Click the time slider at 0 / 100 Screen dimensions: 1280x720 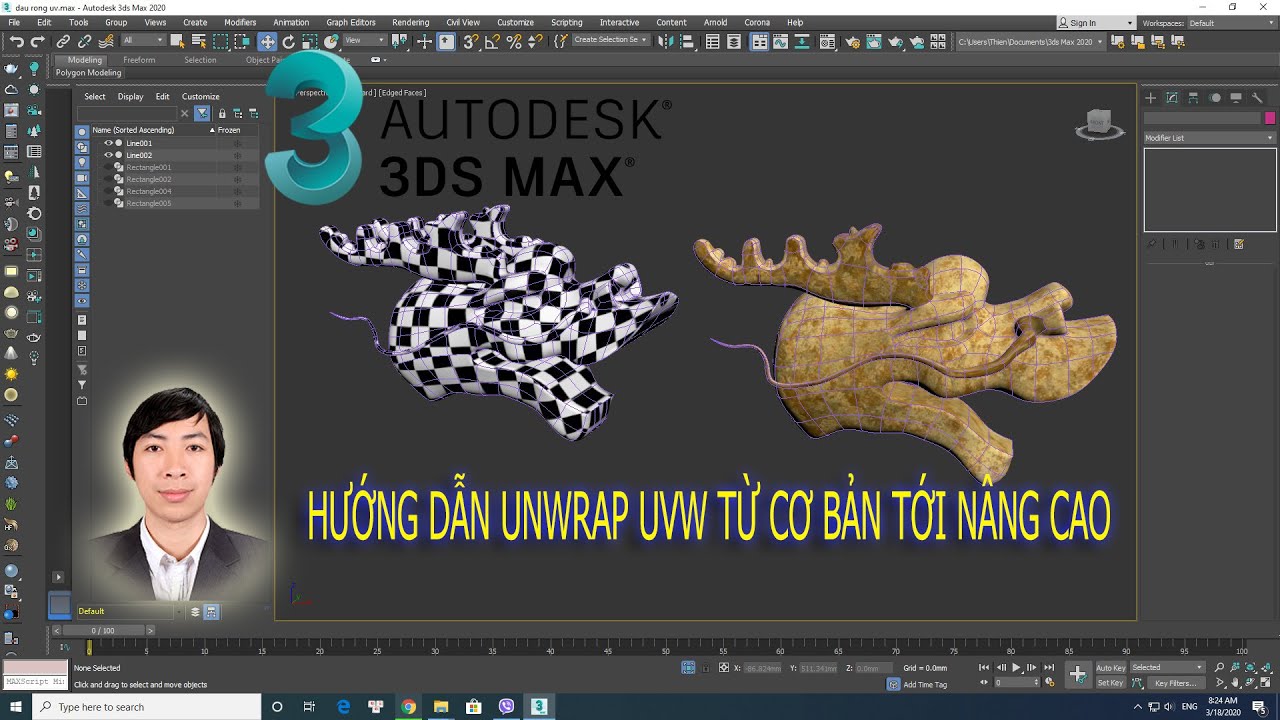click(x=103, y=630)
